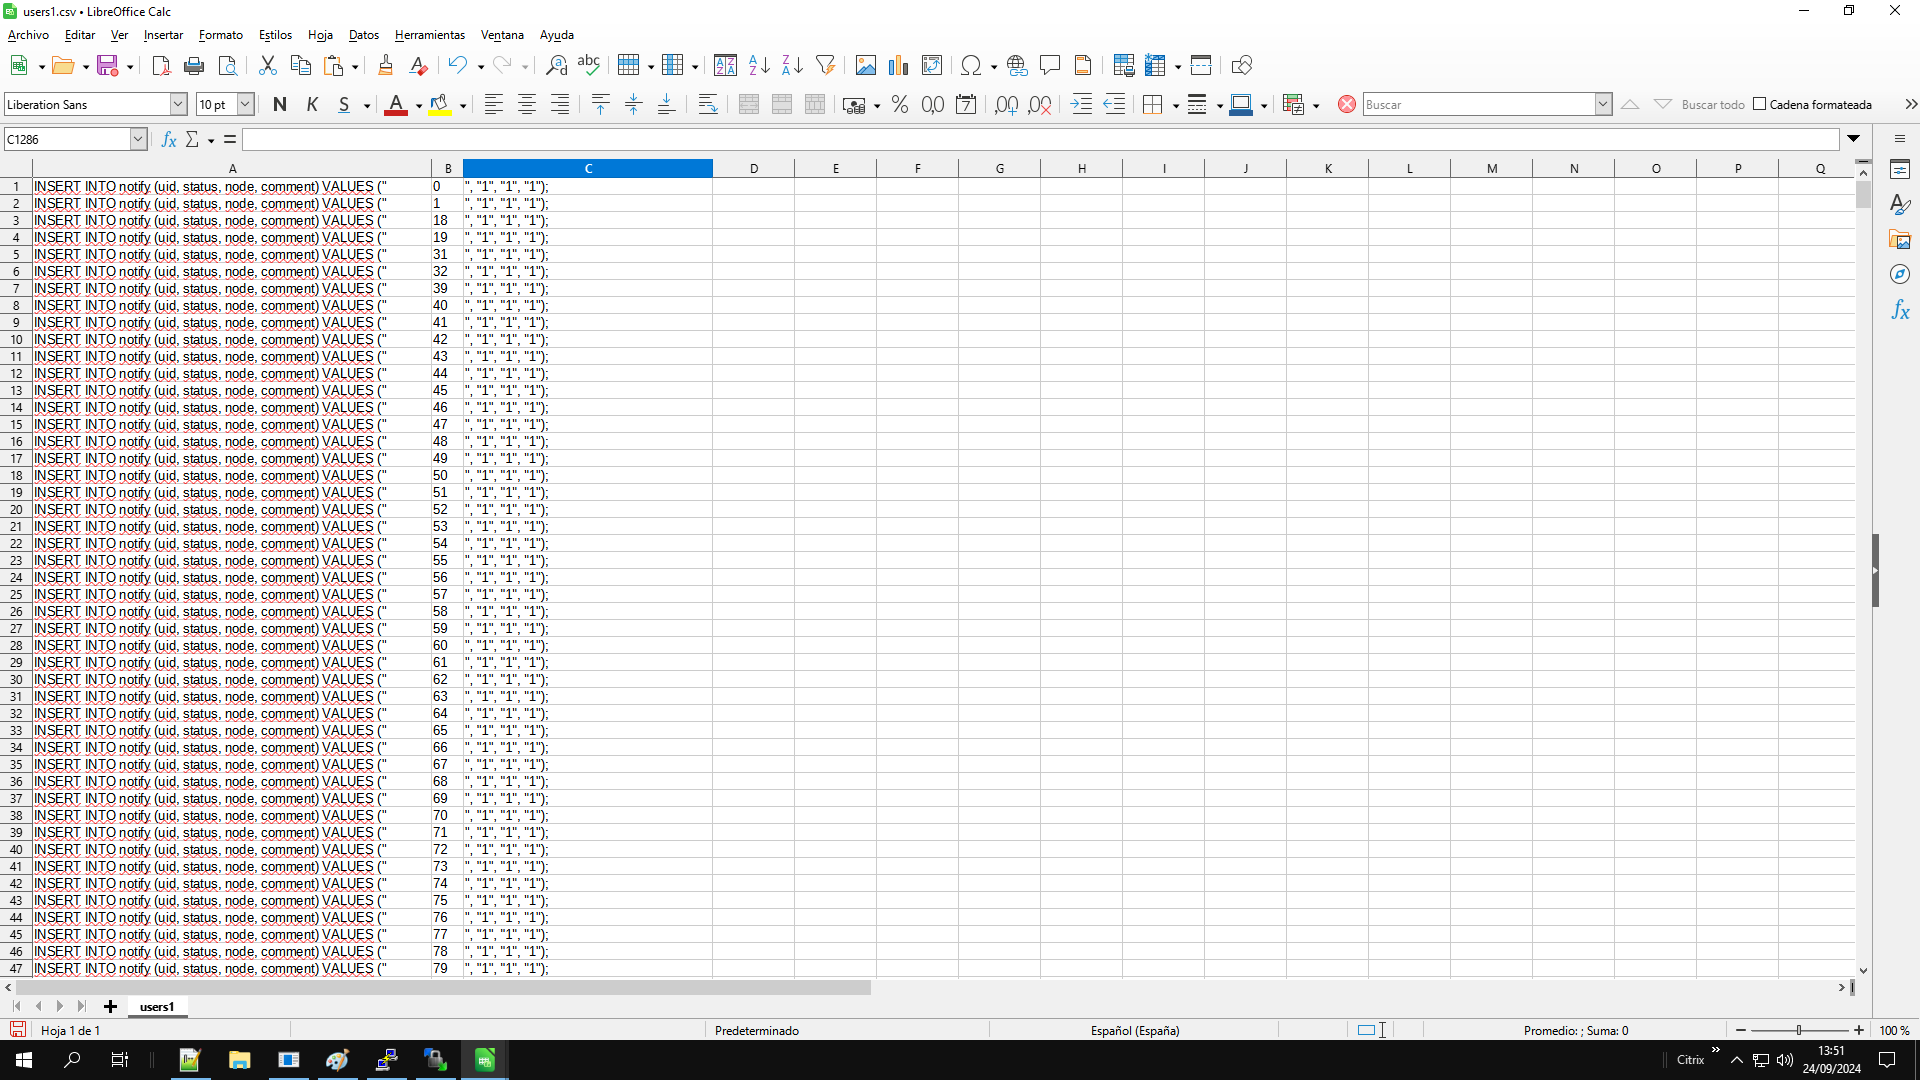Open the paste options dropdown
Image resolution: width=1920 pixels, height=1080 pixels.
(355, 67)
